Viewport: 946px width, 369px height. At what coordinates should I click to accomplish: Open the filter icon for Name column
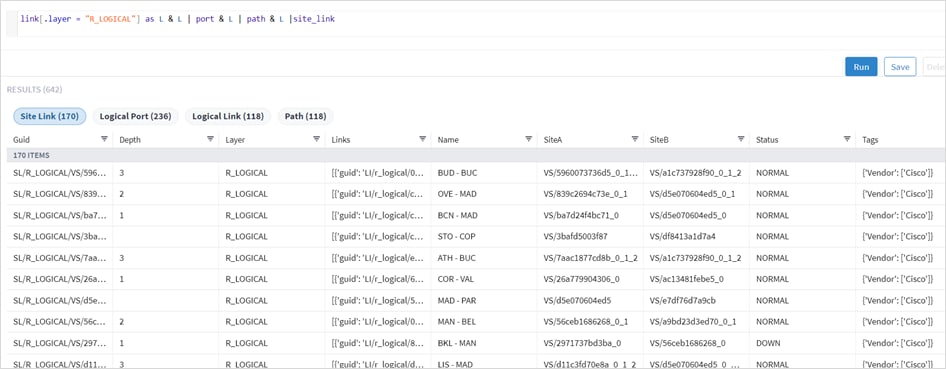pyautogui.click(x=529, y=139)
